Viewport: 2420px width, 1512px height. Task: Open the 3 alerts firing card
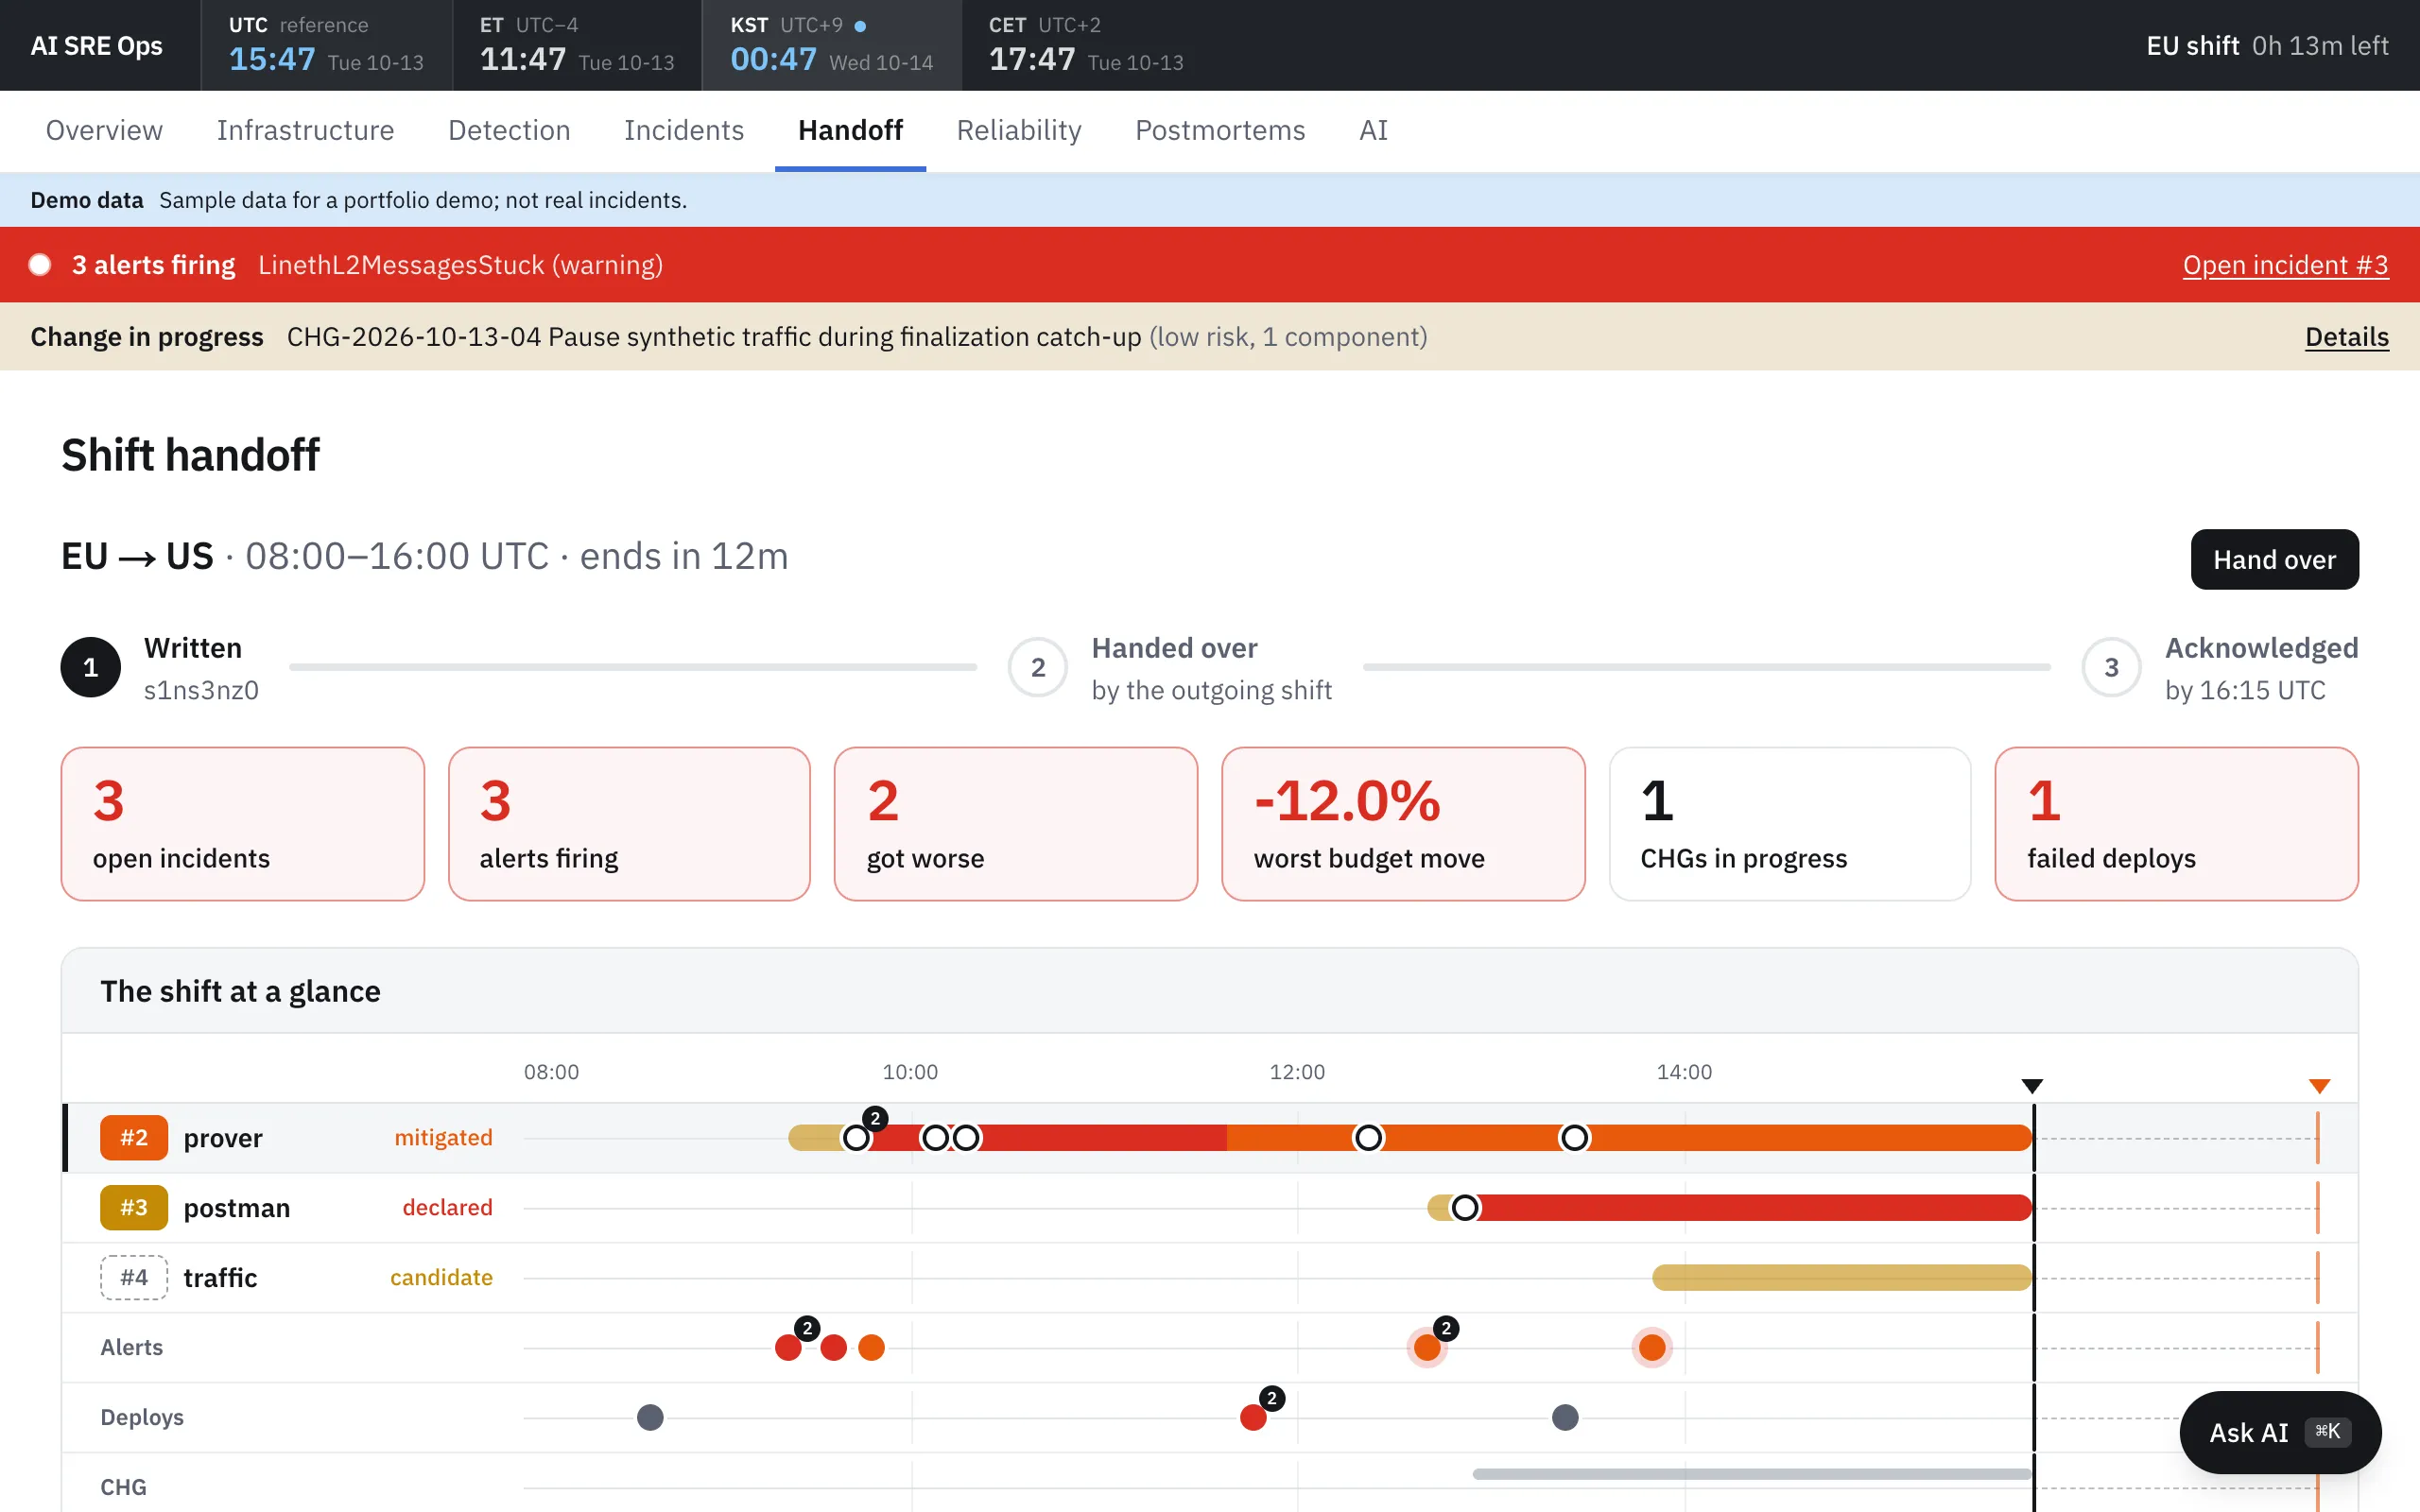629,824
